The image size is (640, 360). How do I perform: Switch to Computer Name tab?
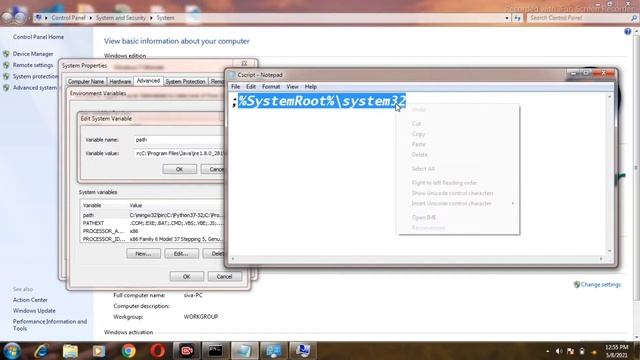pyautogui.click(x=86, y=82)
